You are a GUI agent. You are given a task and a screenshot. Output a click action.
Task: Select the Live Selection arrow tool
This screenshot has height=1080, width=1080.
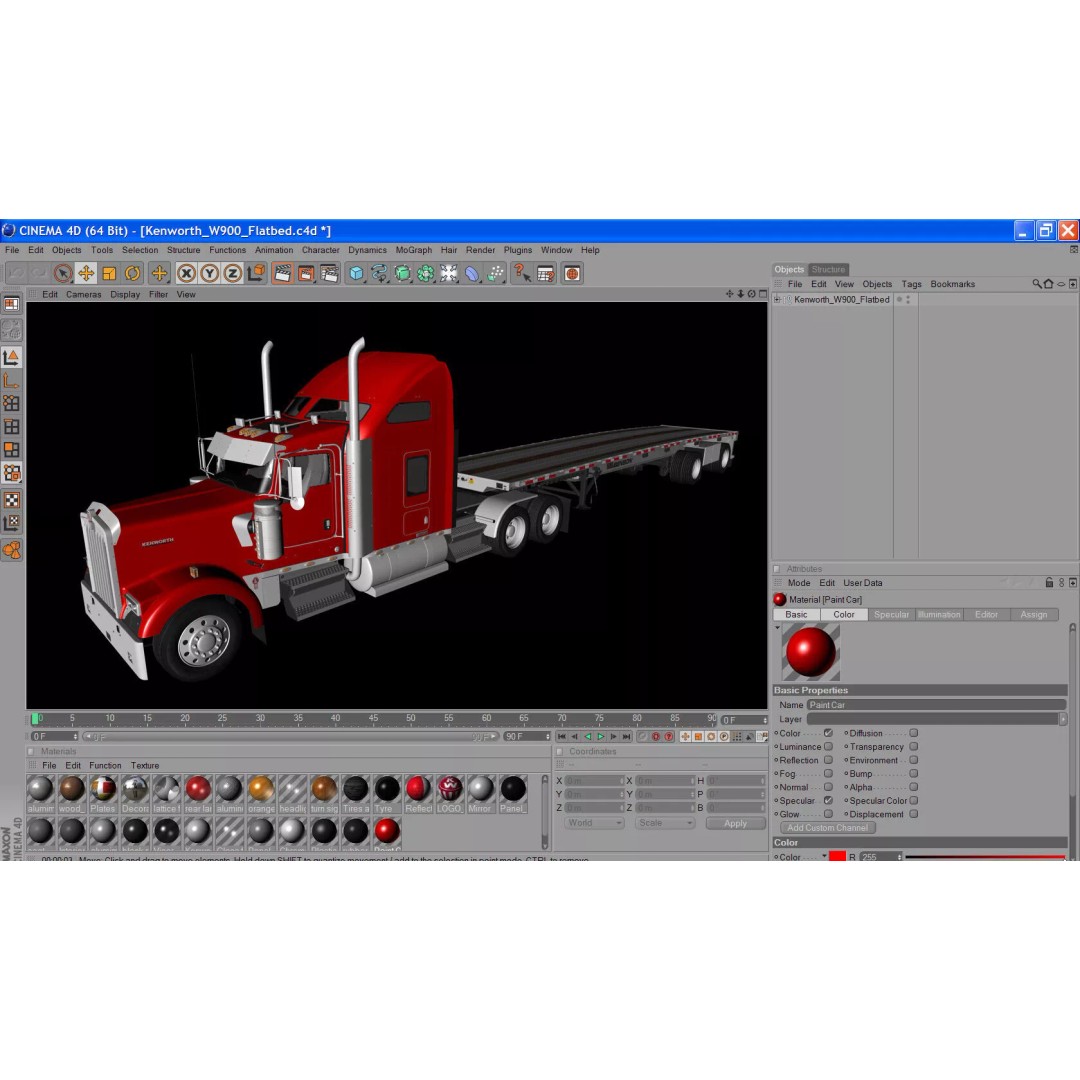click(x=63, y=273)
